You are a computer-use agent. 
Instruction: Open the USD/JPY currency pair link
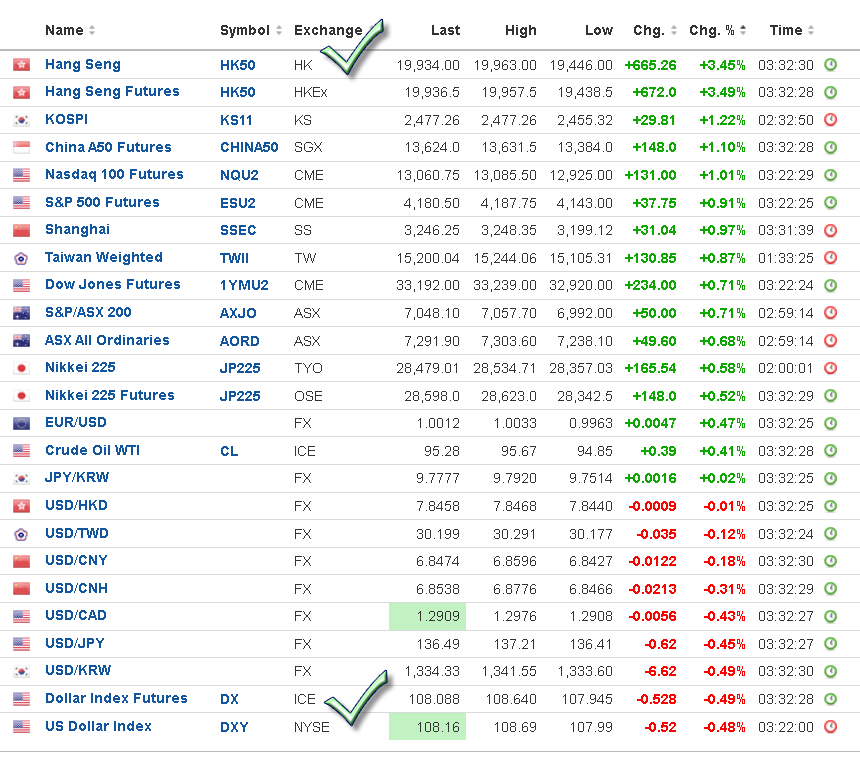click(75, 643)
